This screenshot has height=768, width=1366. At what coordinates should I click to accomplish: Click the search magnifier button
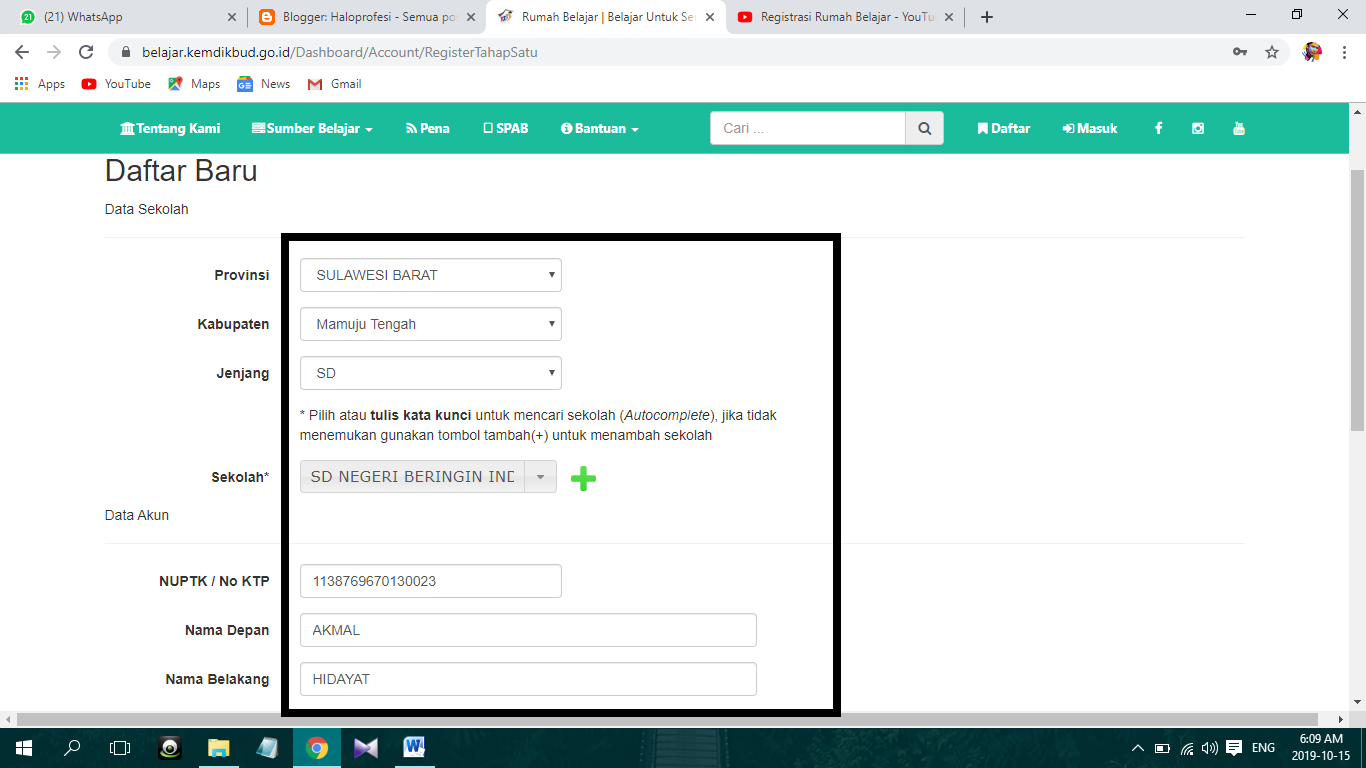click(x=923, y=128)
